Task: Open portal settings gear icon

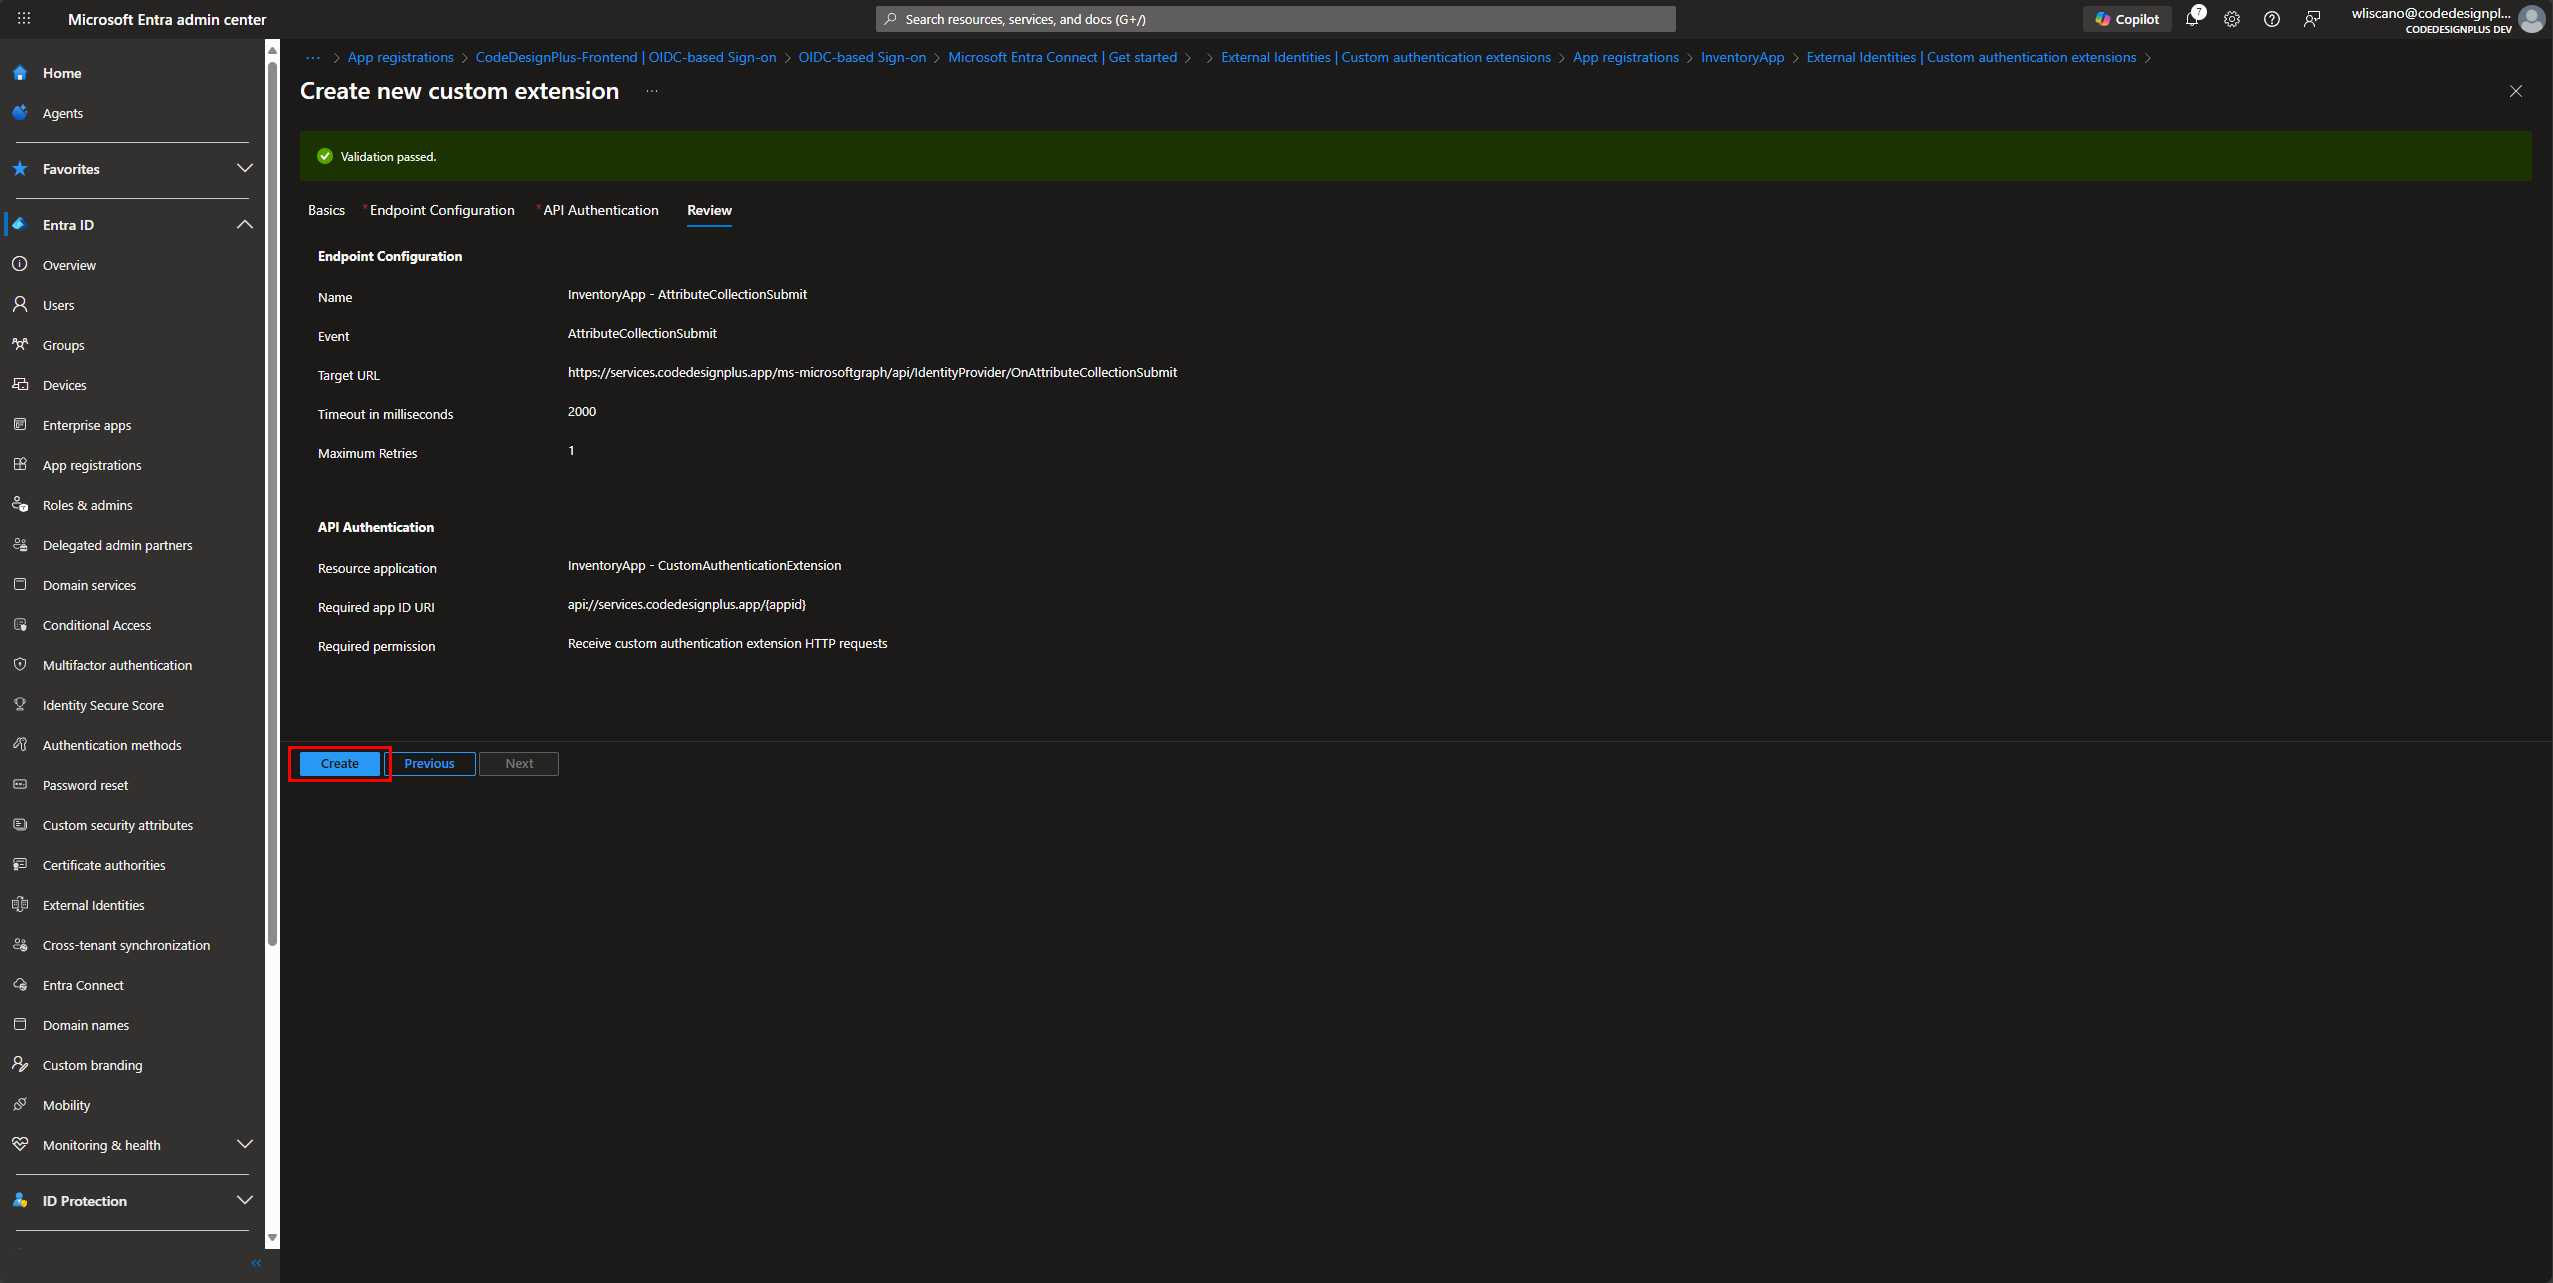Action: (x=2231, y=19)
